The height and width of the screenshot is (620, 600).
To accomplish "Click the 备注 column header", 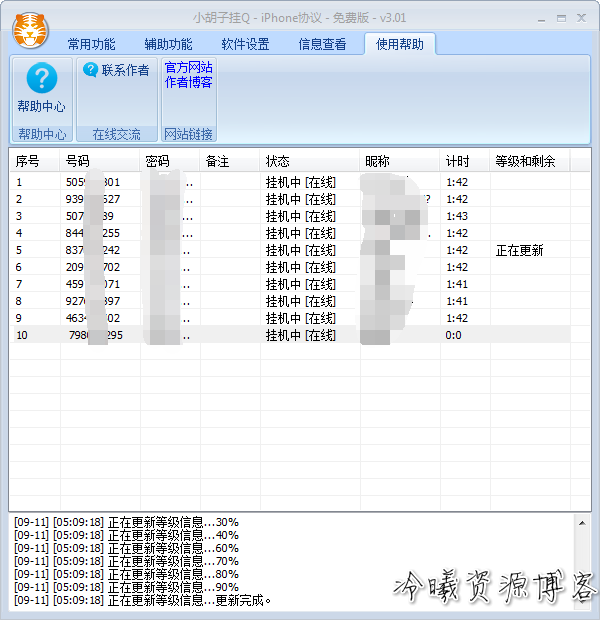I will (x=230, y=161).
